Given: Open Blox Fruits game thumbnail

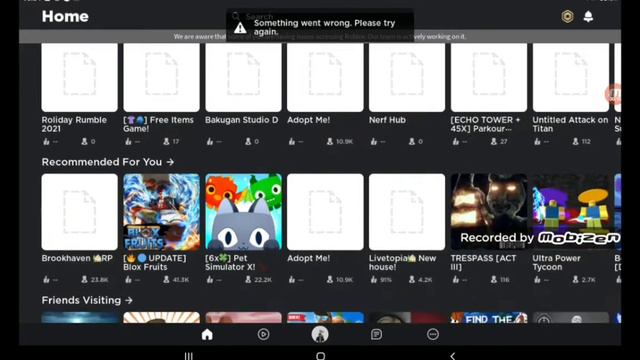Looking at the screenshot, I should pos(162,212).
